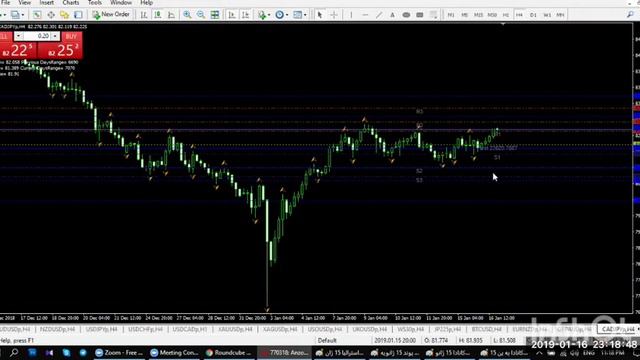Select the ellipse drawing tool
This screenshot has width=640, height=360.
pyautogui.click(x=406, y=15)
